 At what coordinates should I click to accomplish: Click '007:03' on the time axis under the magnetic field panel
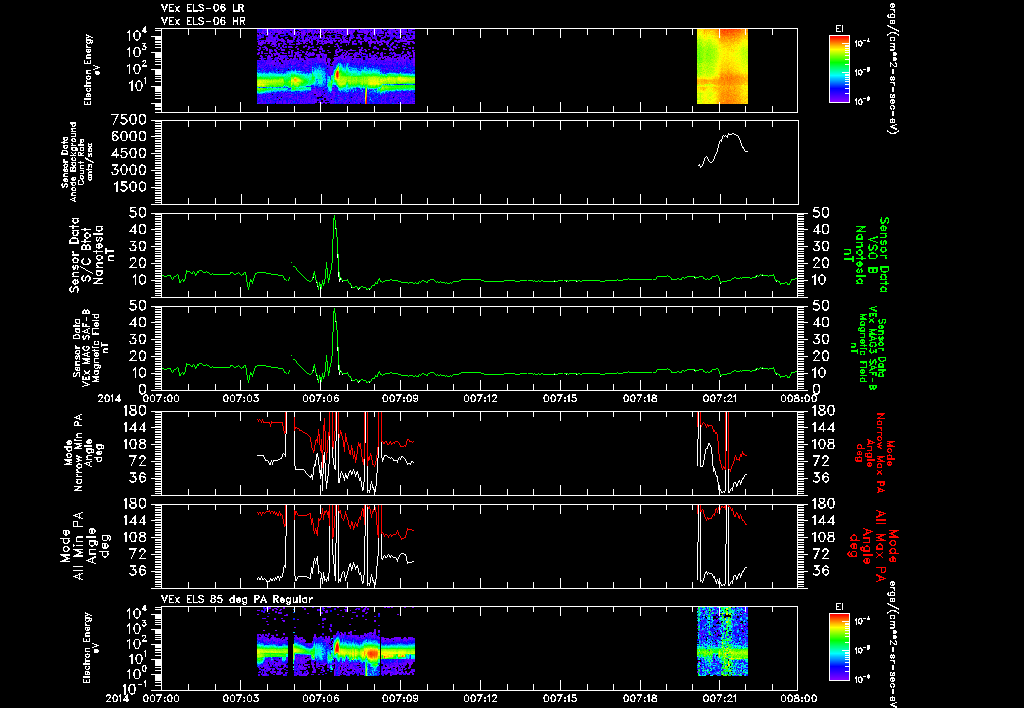[x=240, y=397]
